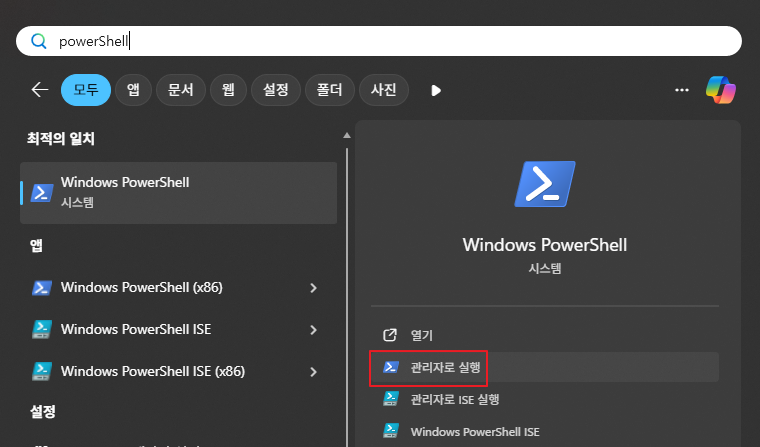
Task: Select the 폴더 filter tab
Action: [x=330, y=90]
